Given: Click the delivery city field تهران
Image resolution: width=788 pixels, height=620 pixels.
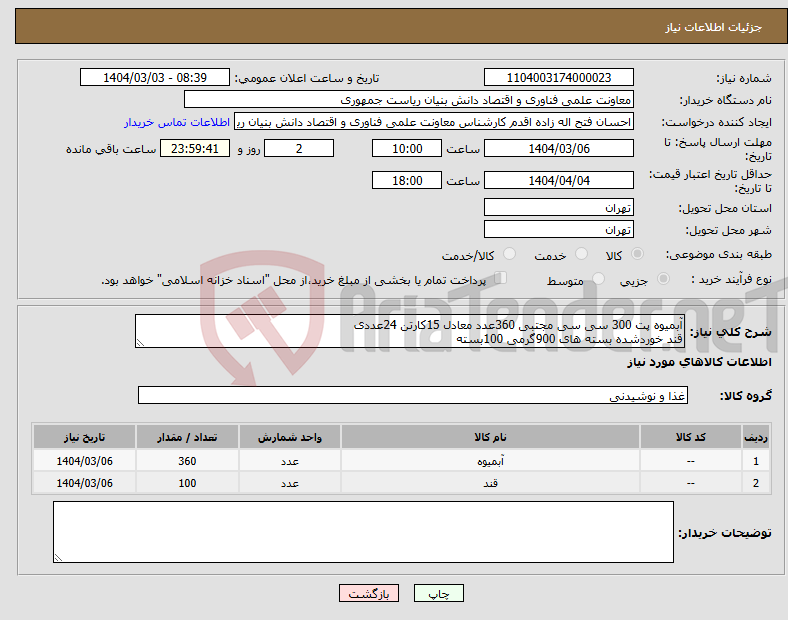Looking at the screenshot, I should [558, 229].
